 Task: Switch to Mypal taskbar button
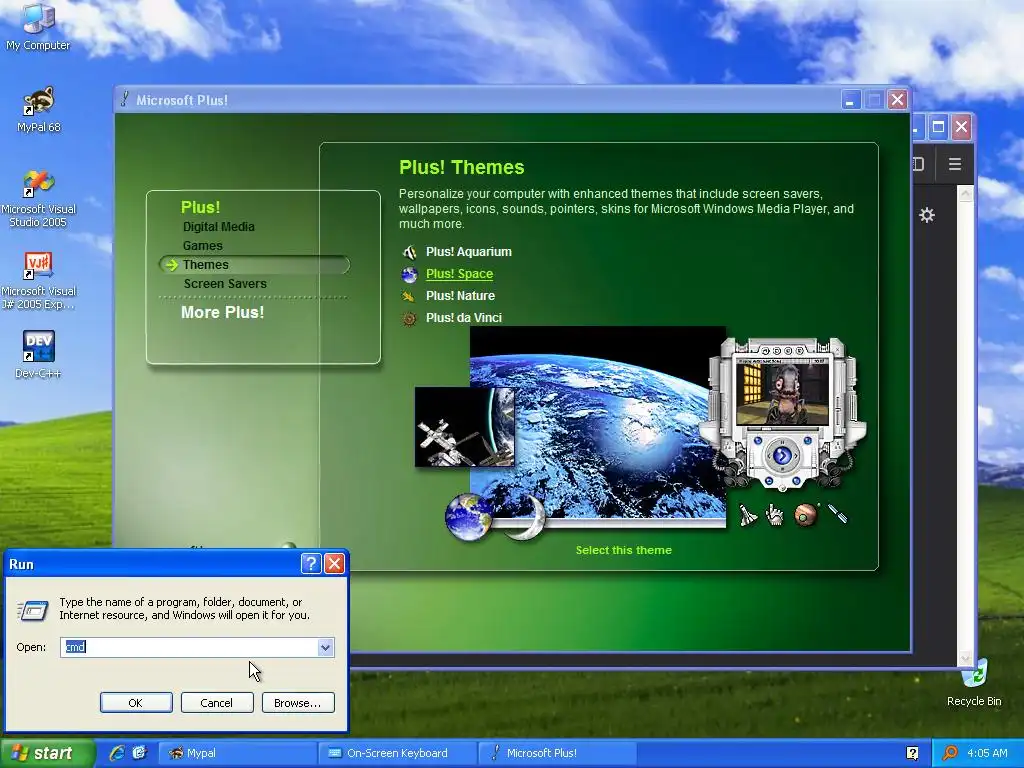coord(237,753)
